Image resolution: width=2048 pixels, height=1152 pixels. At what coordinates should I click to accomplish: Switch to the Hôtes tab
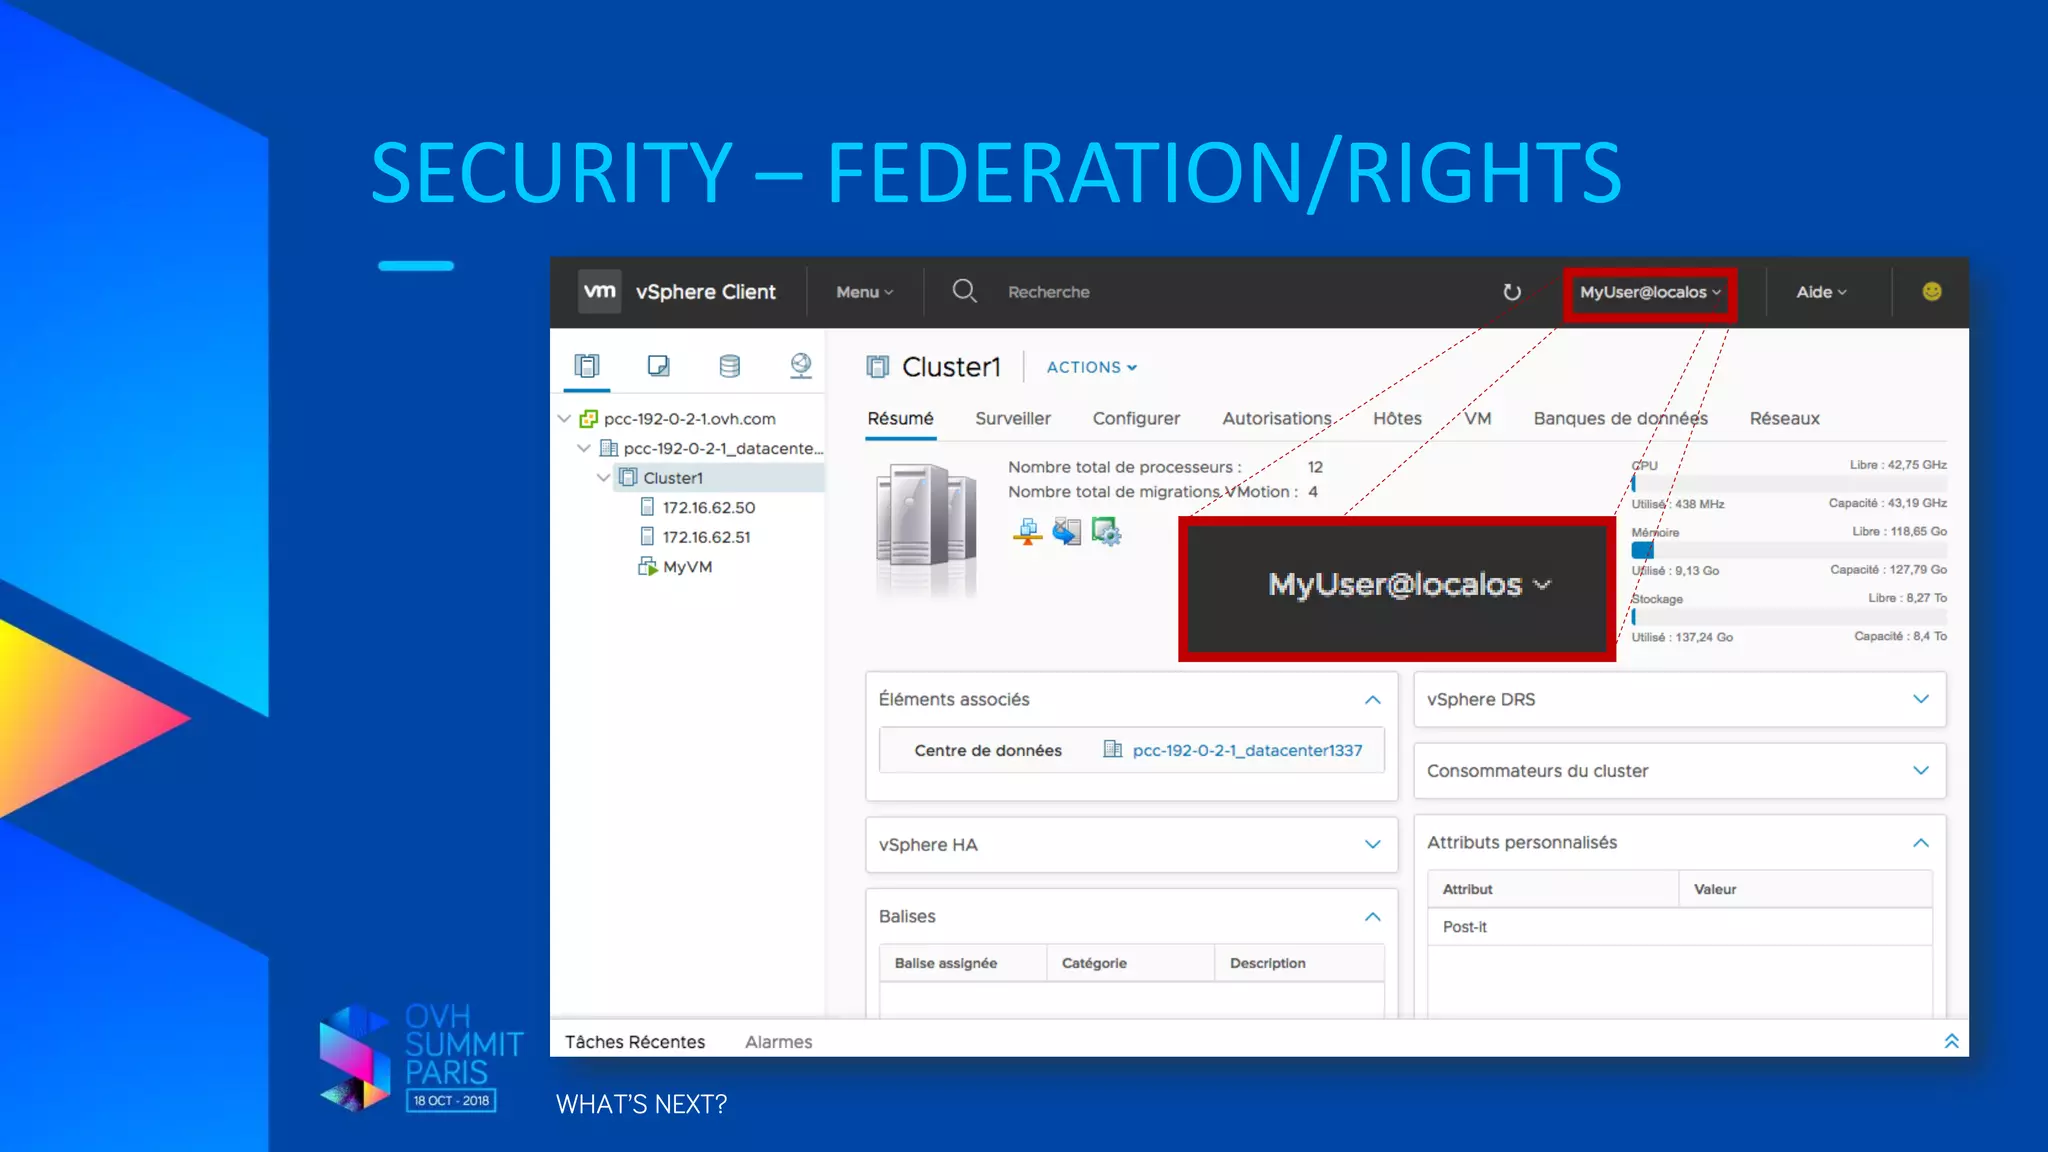coord(1397,418)
